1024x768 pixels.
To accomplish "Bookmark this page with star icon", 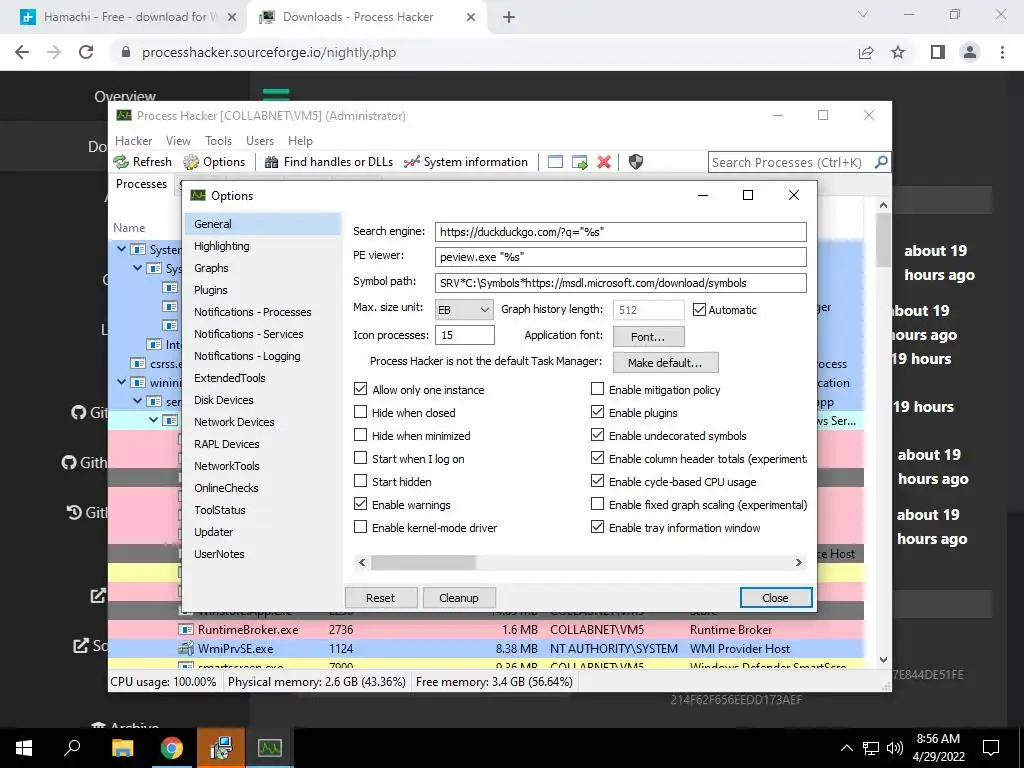I will click(898, 52).
